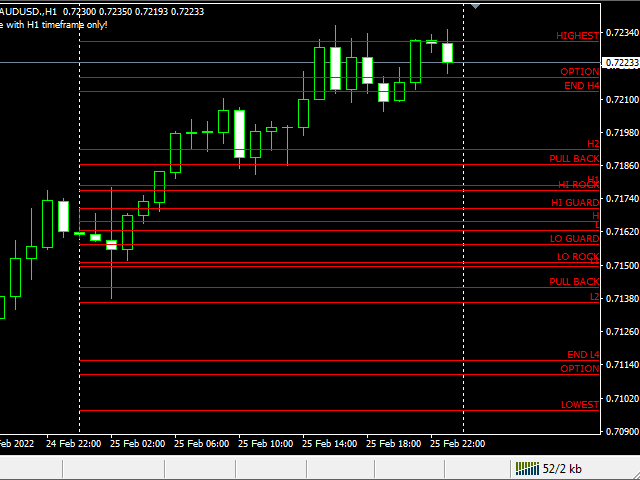This screenshot has height=480, width=640.
Task: Select the HIGHEST red level label
Action: [577, 36]
